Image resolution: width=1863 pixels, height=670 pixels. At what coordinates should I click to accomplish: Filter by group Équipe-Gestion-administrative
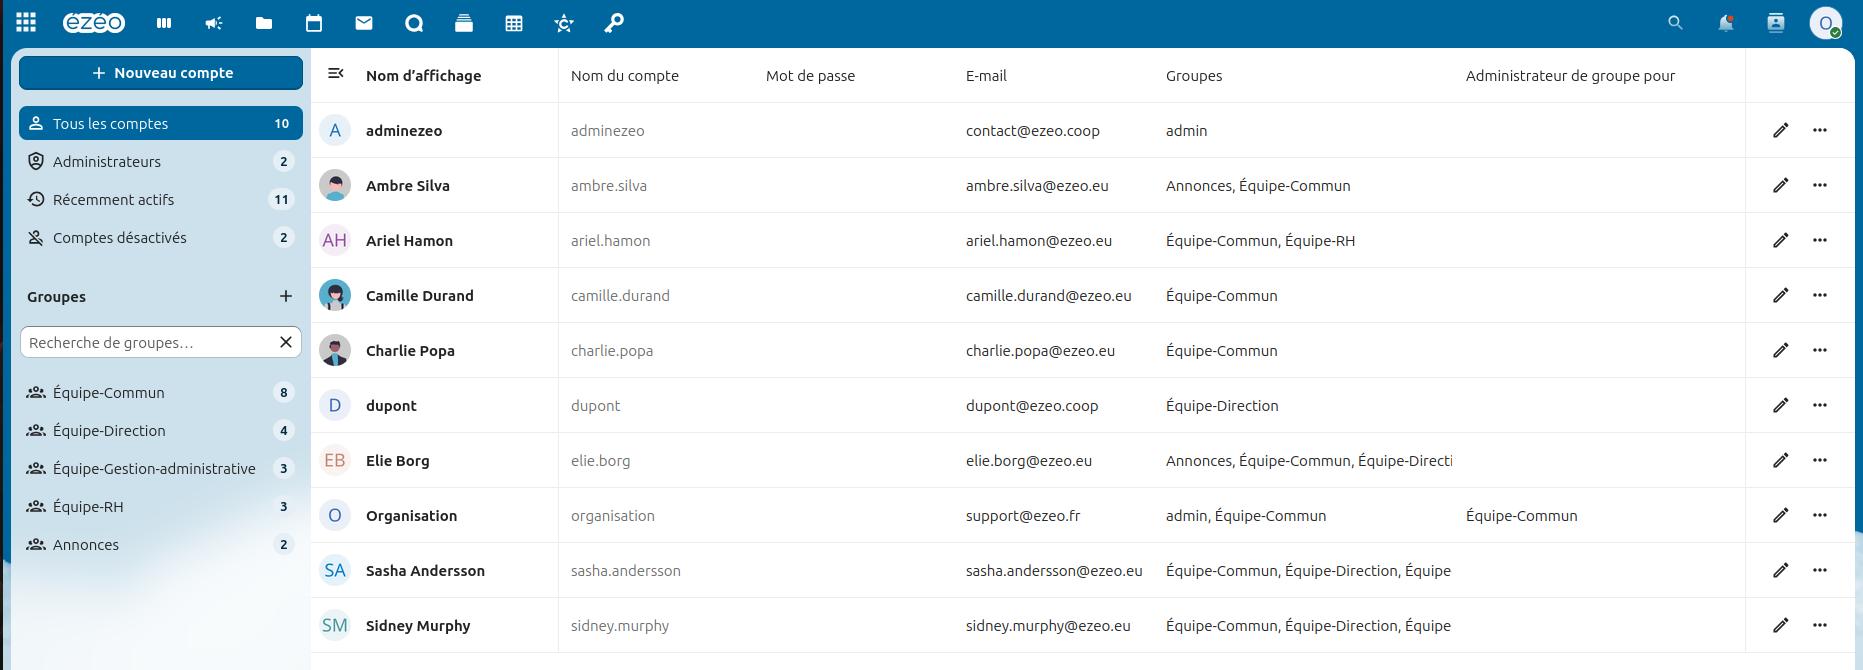tap(161, 468)
